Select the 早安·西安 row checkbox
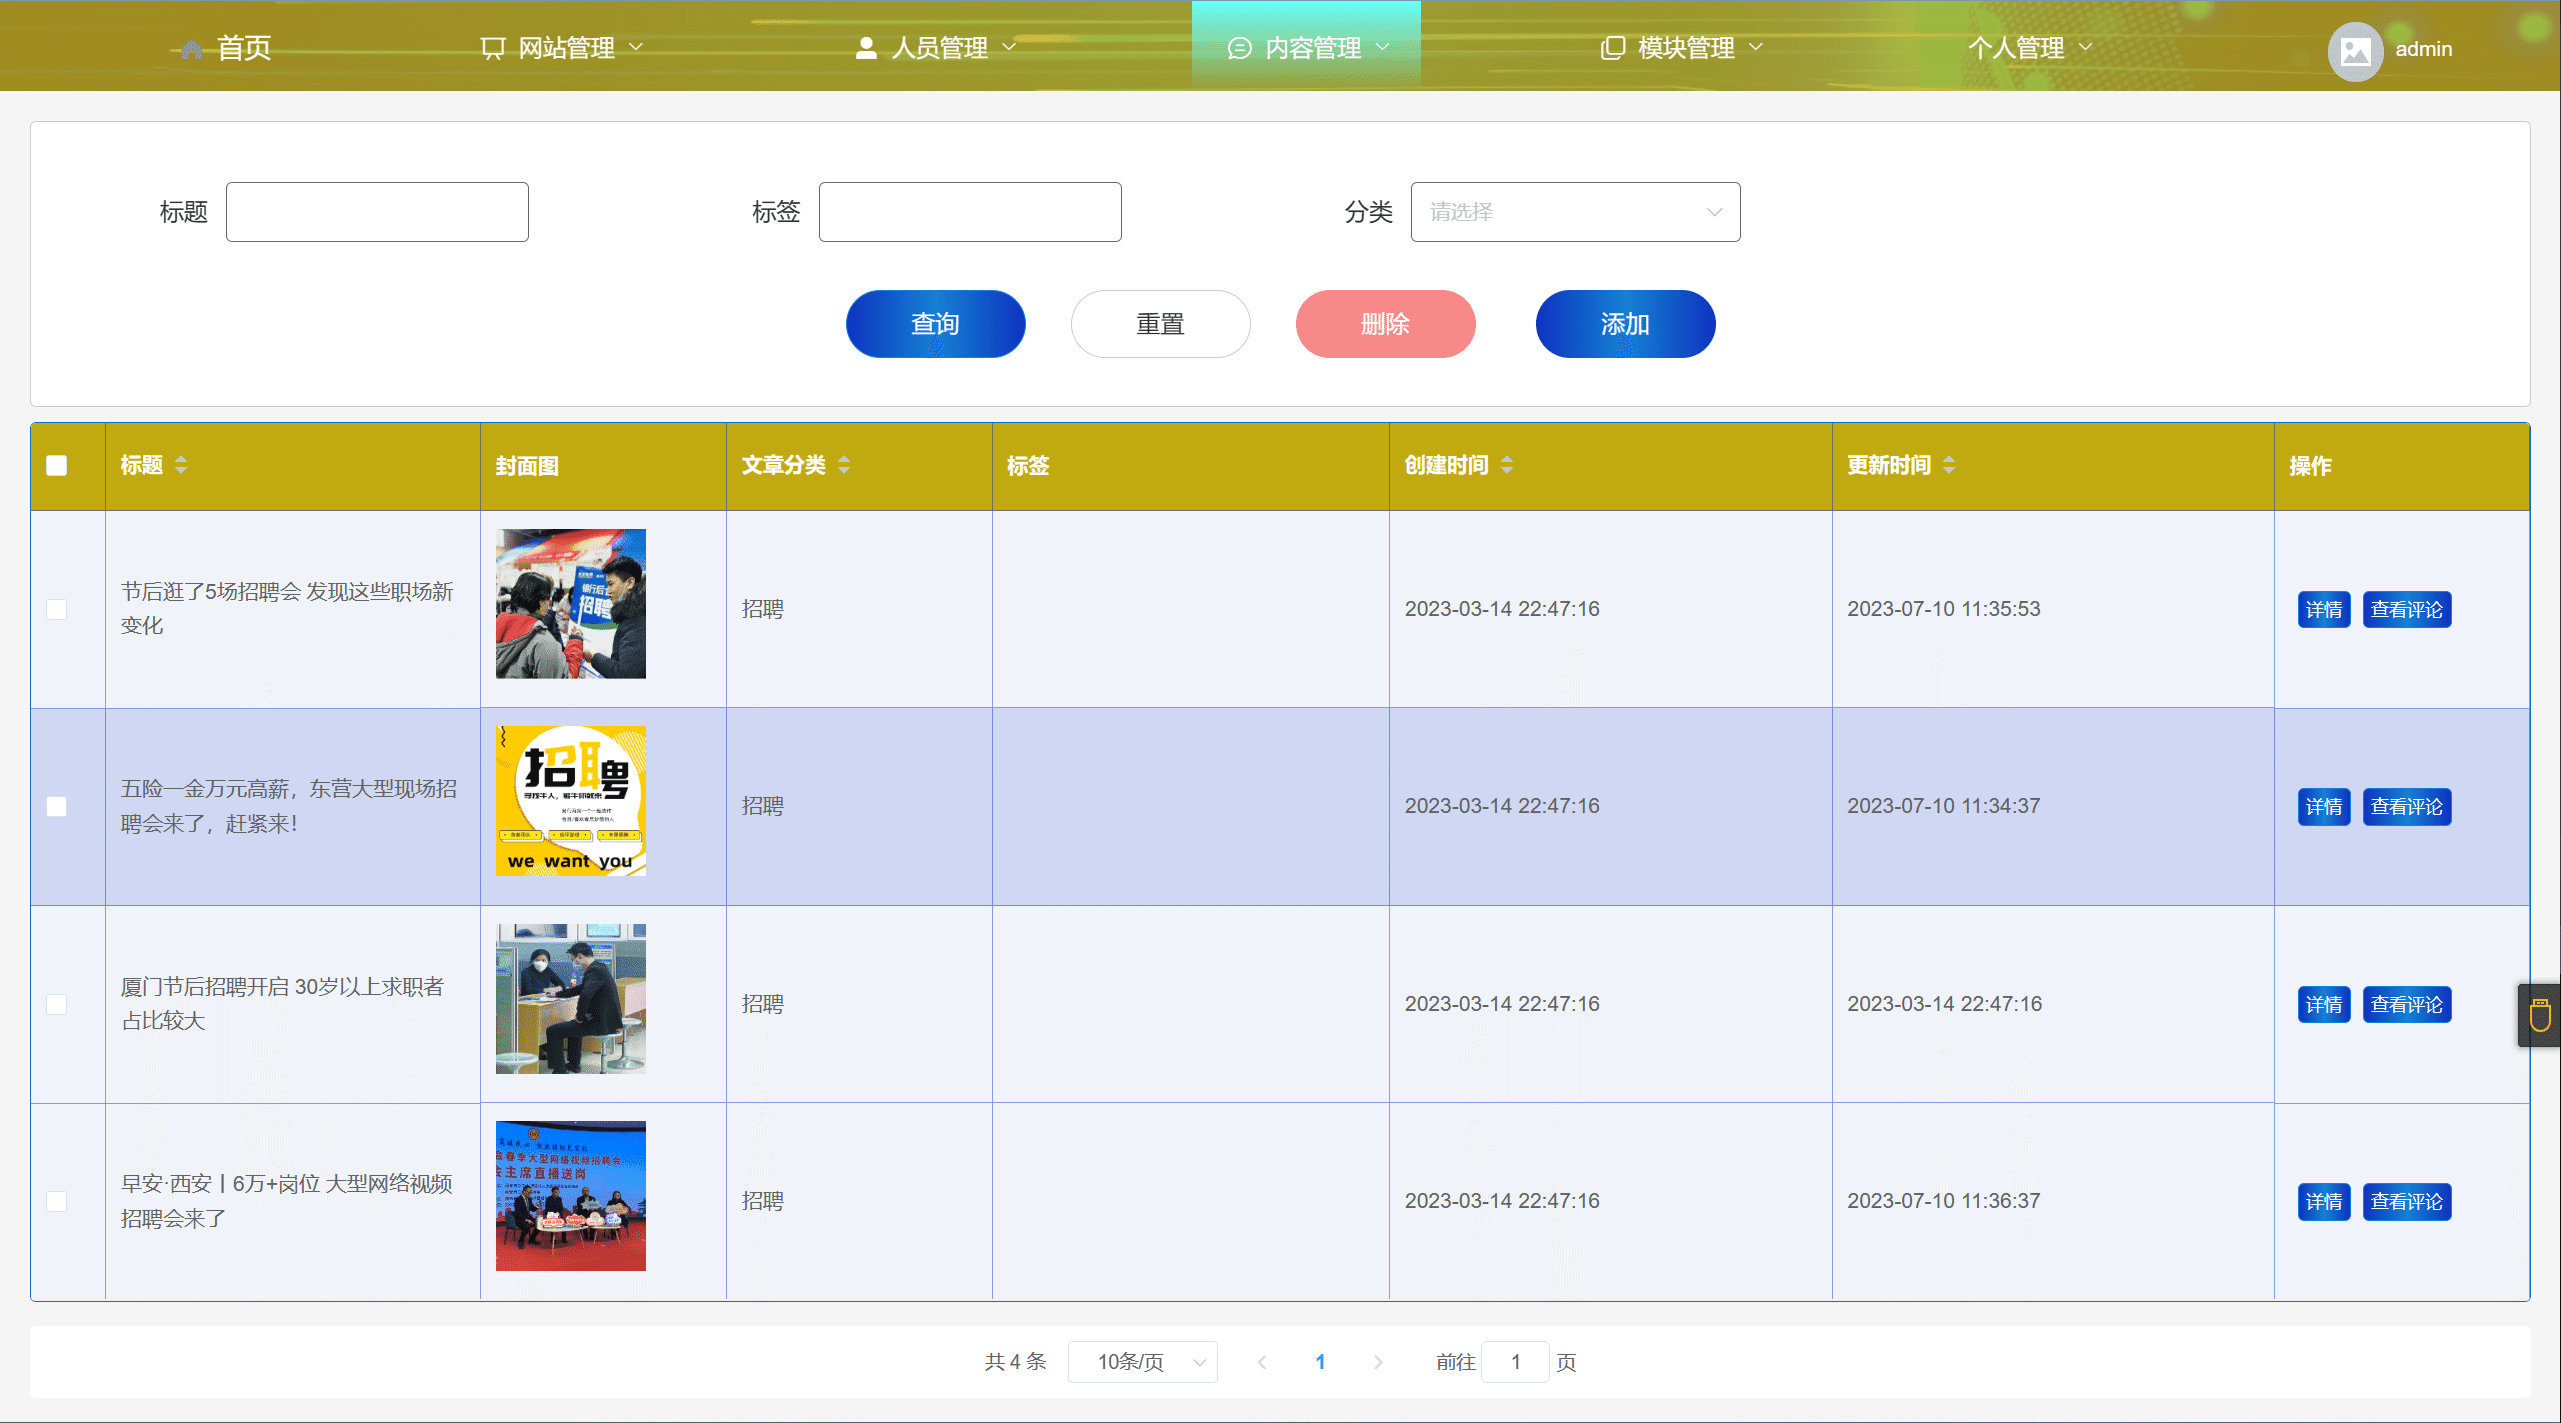This screenshot has width=2561, height=1423. click(57, 1201)
